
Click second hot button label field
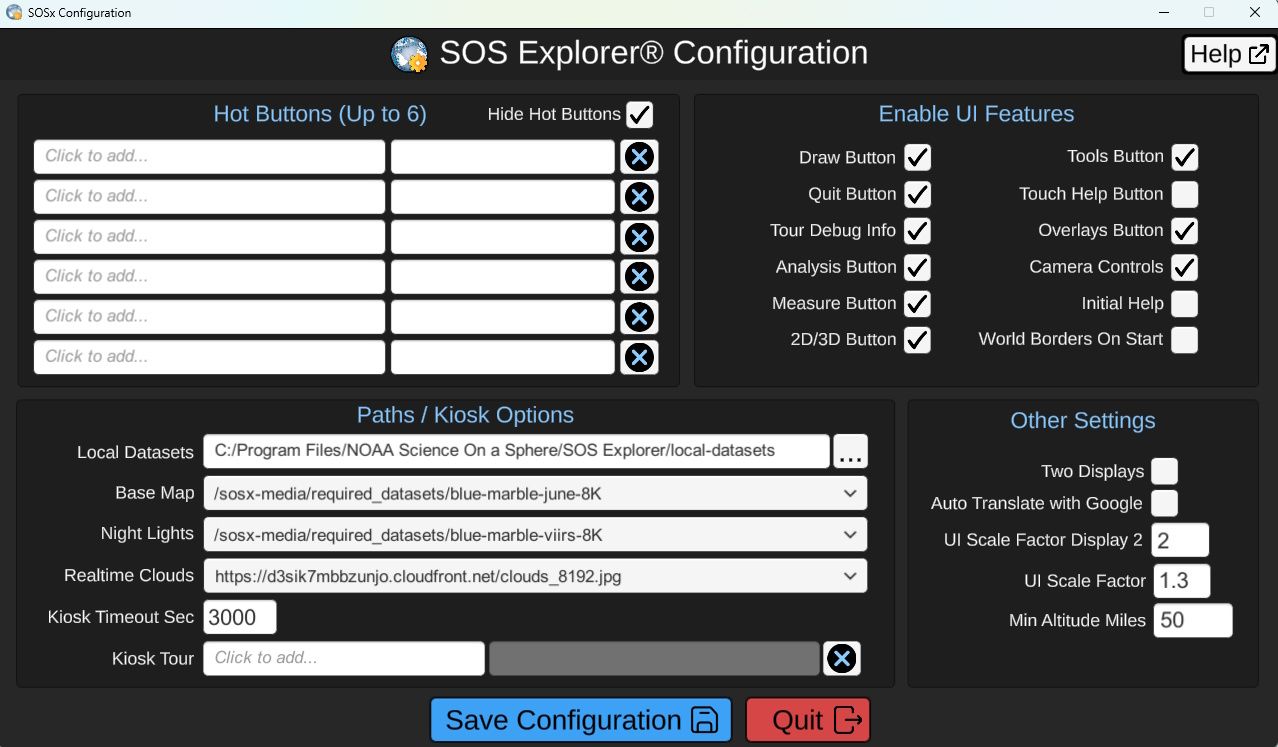[503, 197]
